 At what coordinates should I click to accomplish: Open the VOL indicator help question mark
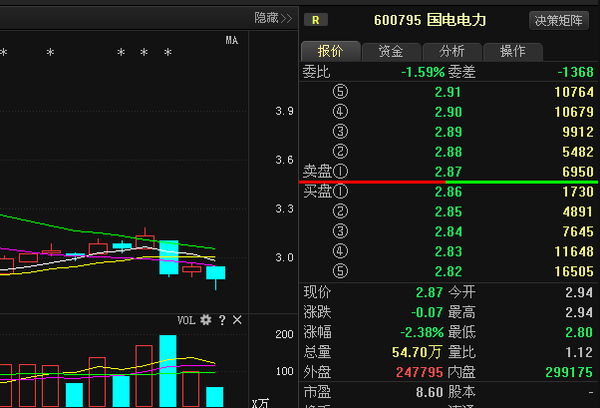(x=222, y=320)
